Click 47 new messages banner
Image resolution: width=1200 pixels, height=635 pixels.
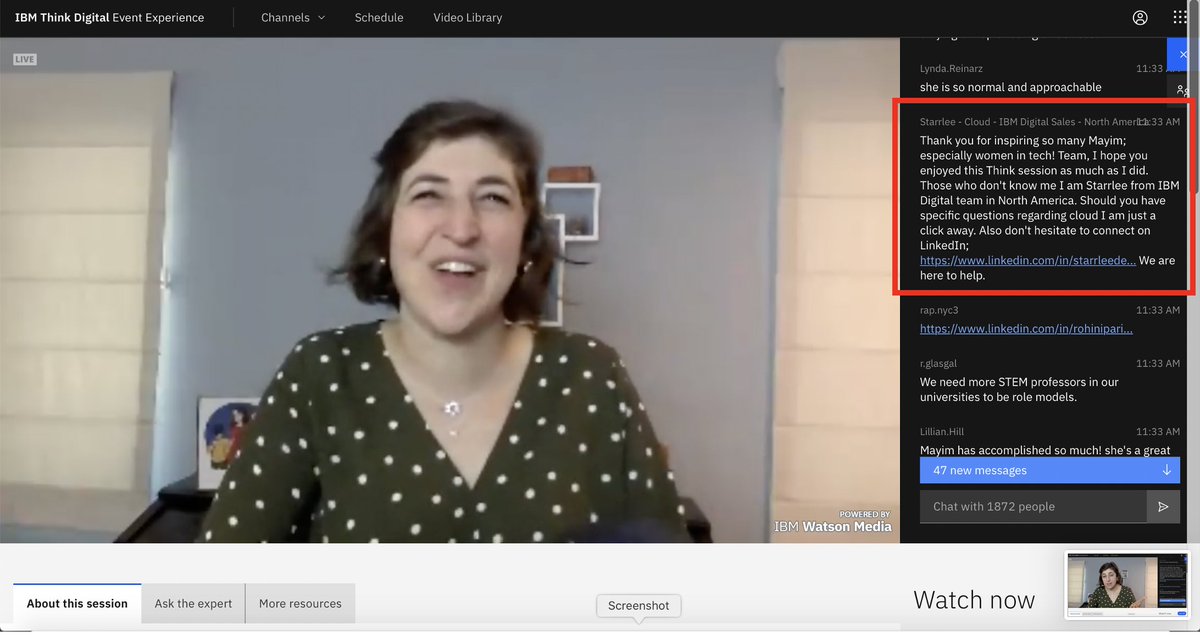[x=1050, y=470]
